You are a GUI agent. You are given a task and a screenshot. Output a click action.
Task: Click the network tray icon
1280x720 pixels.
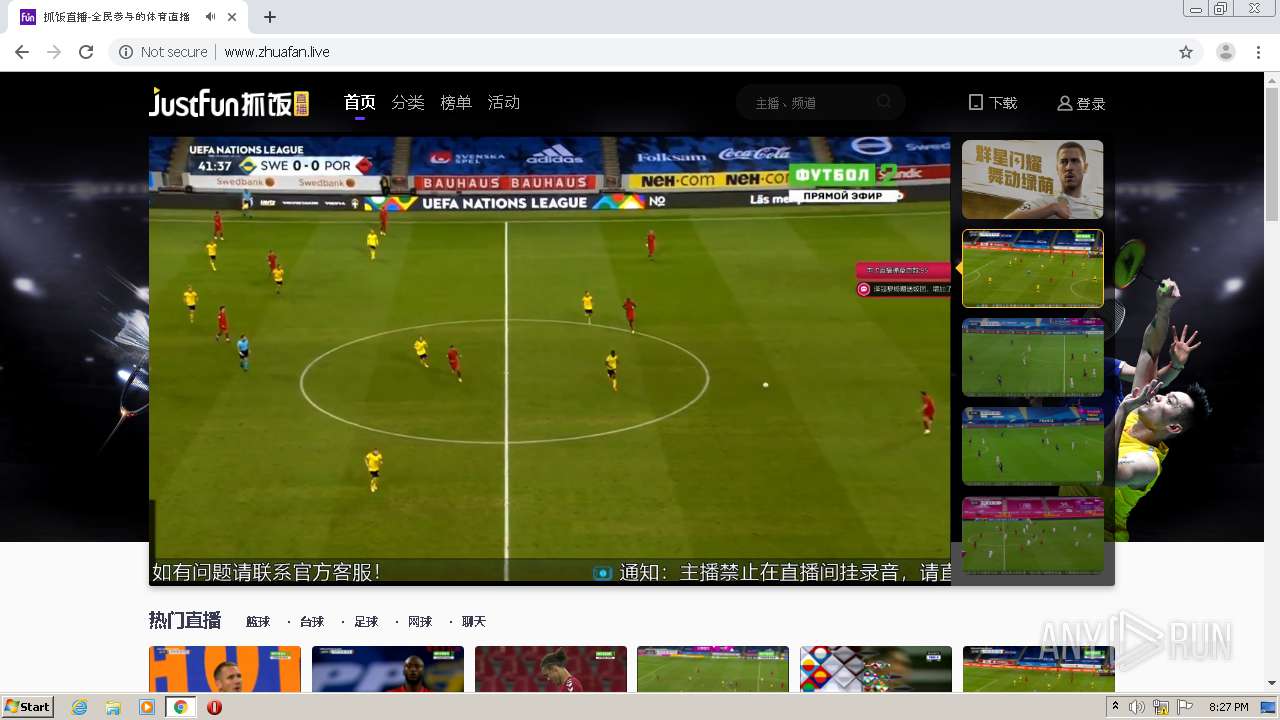[1161, 707]
